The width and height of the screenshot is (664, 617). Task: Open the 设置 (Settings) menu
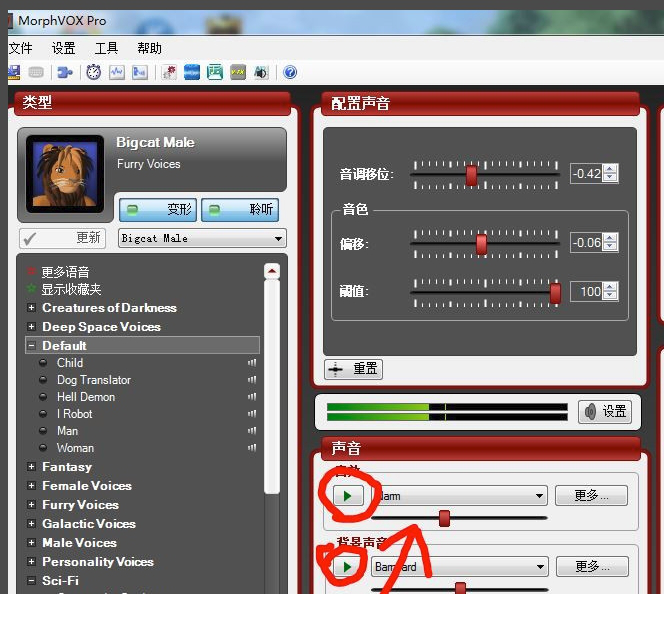[x=64, y=48]
